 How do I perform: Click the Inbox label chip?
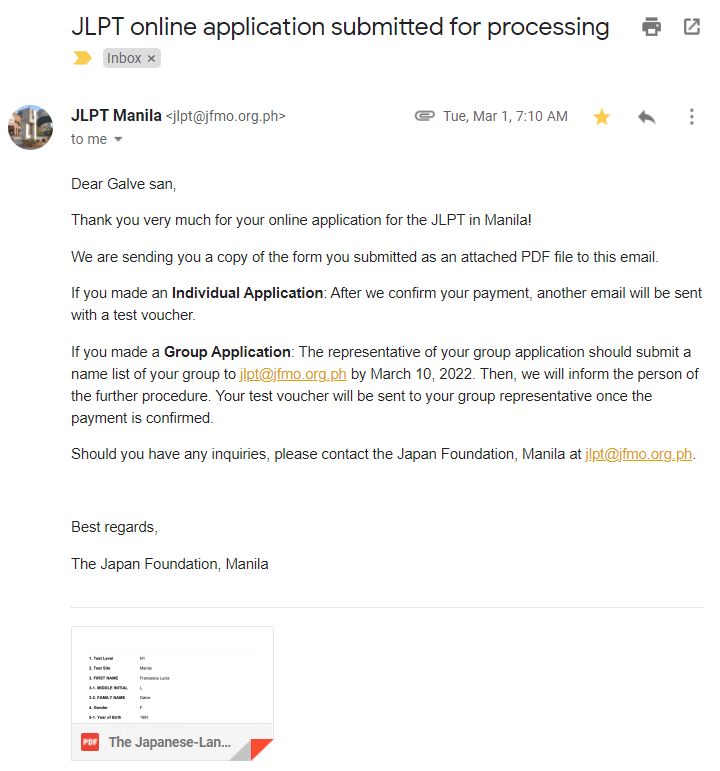(x=124, y=59)
